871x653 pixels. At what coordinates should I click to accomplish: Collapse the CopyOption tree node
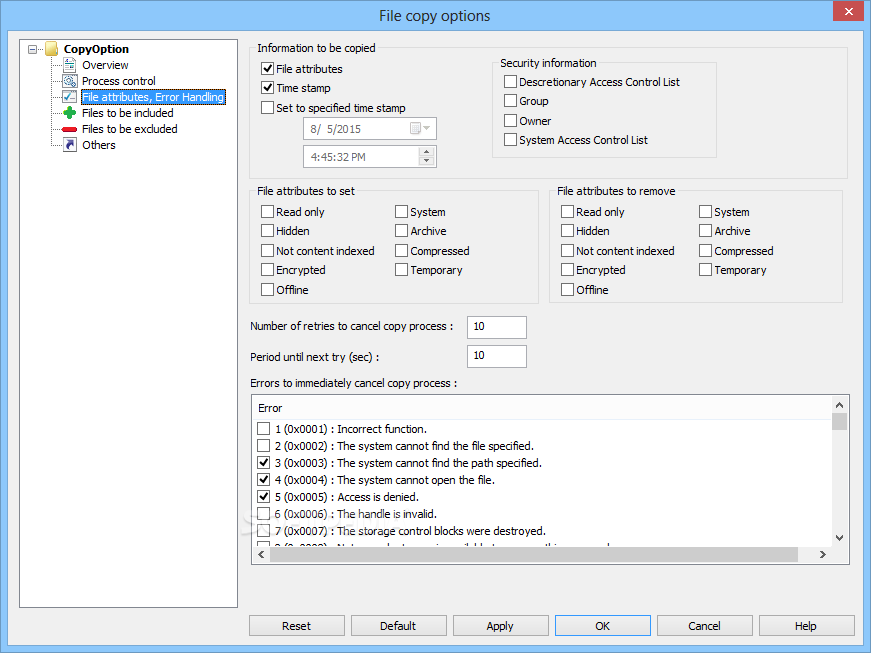33,49
